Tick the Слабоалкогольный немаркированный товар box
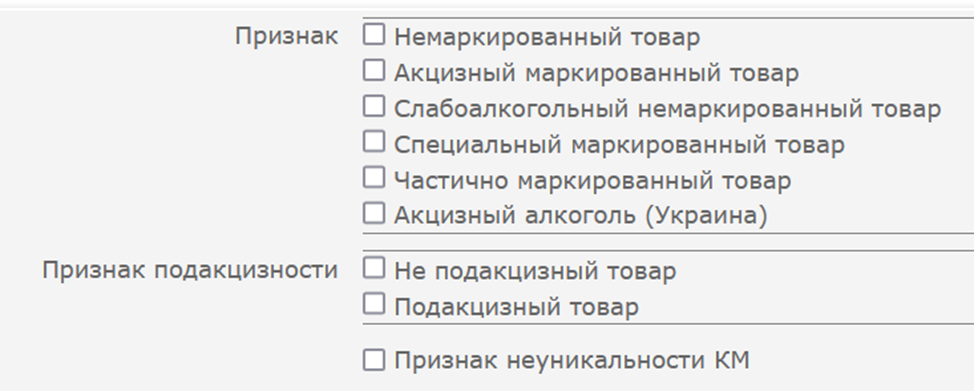The width and height of the screenshot is (974, 391). 373,106
